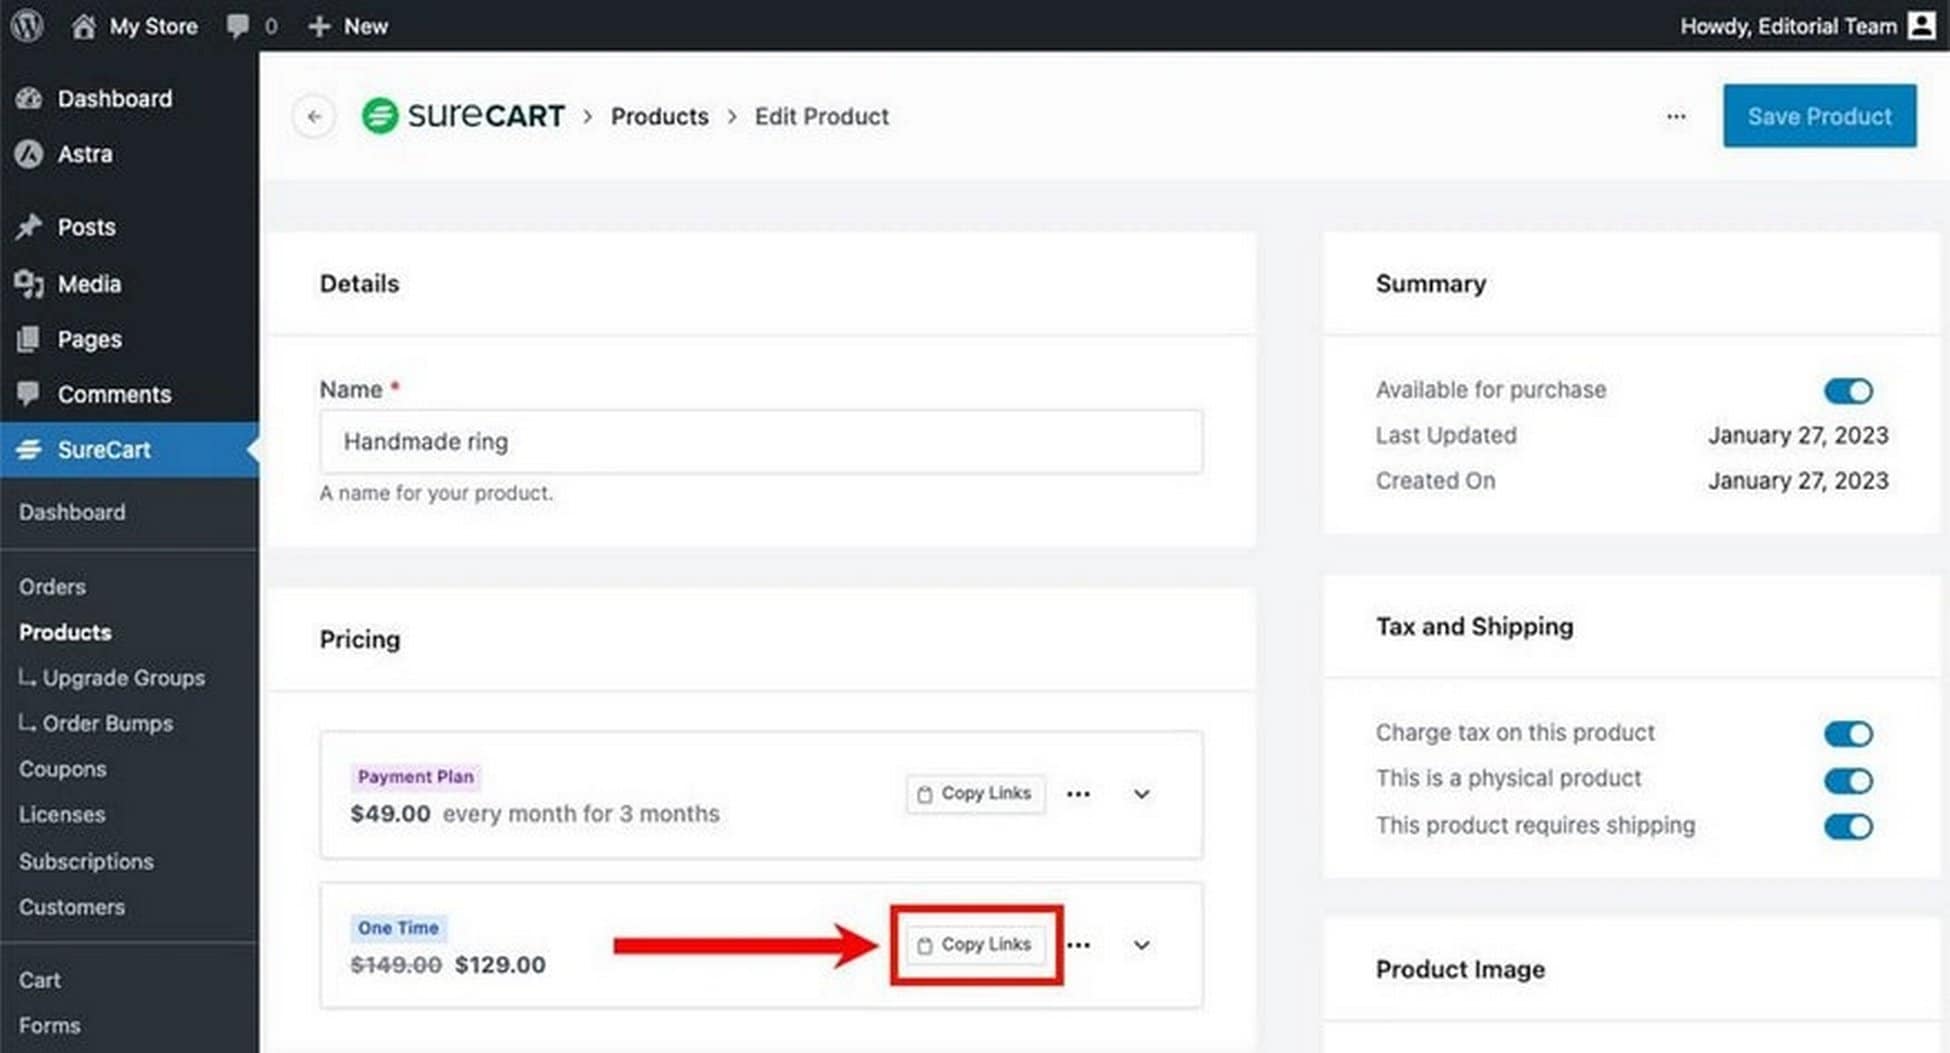This screenshot has height=1053, width=1950.
Task: Toggle This product requires shipping
Action: (x=1847, y=826)
